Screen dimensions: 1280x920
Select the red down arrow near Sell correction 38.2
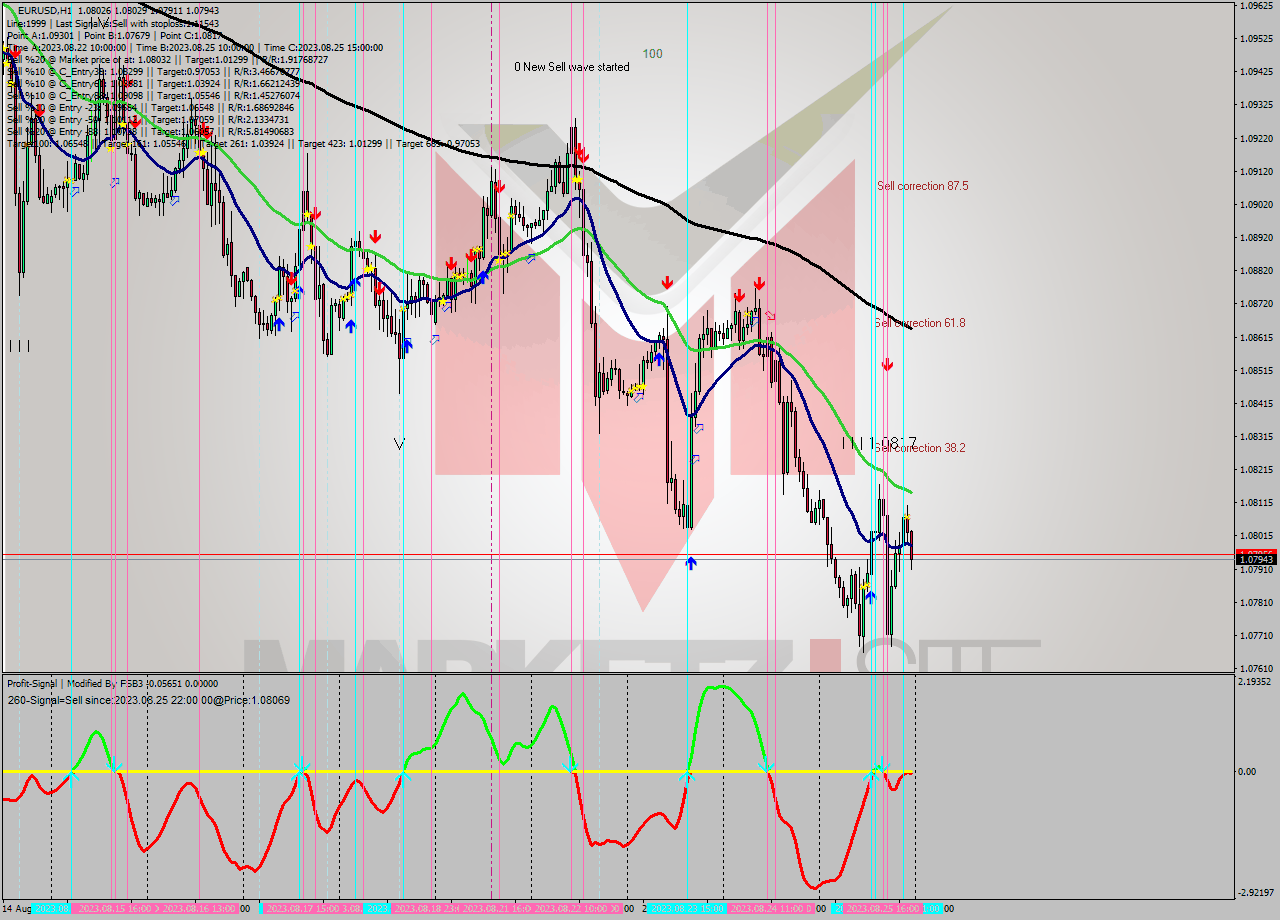(x=887, y=363)
